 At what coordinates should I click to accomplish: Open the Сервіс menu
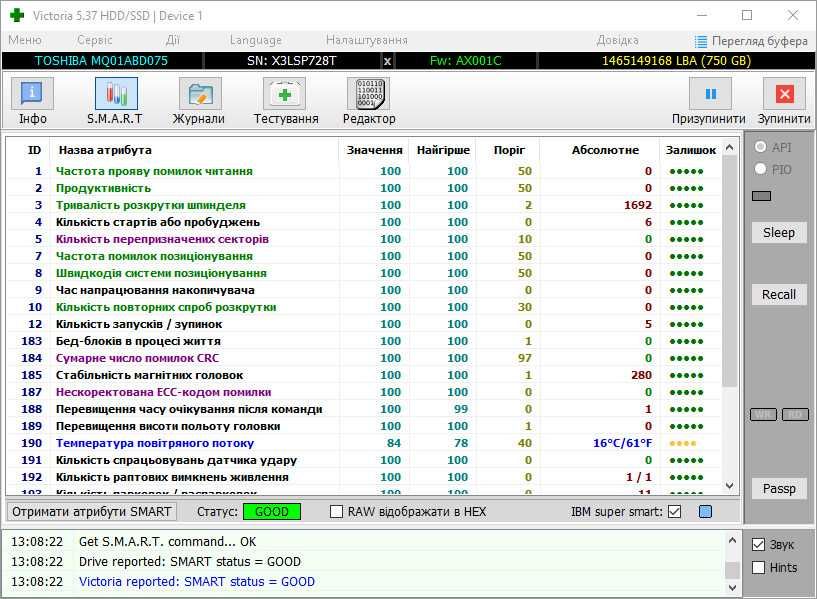coord(95,40)
